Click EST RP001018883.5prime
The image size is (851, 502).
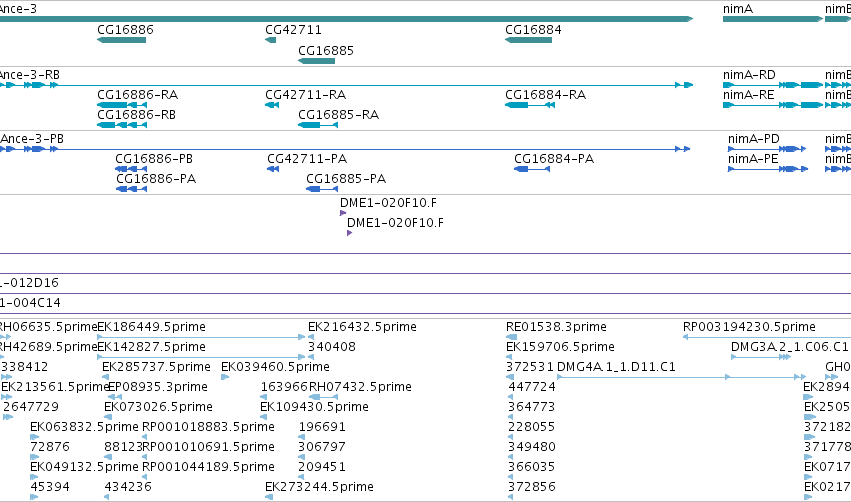click(145, 437)
